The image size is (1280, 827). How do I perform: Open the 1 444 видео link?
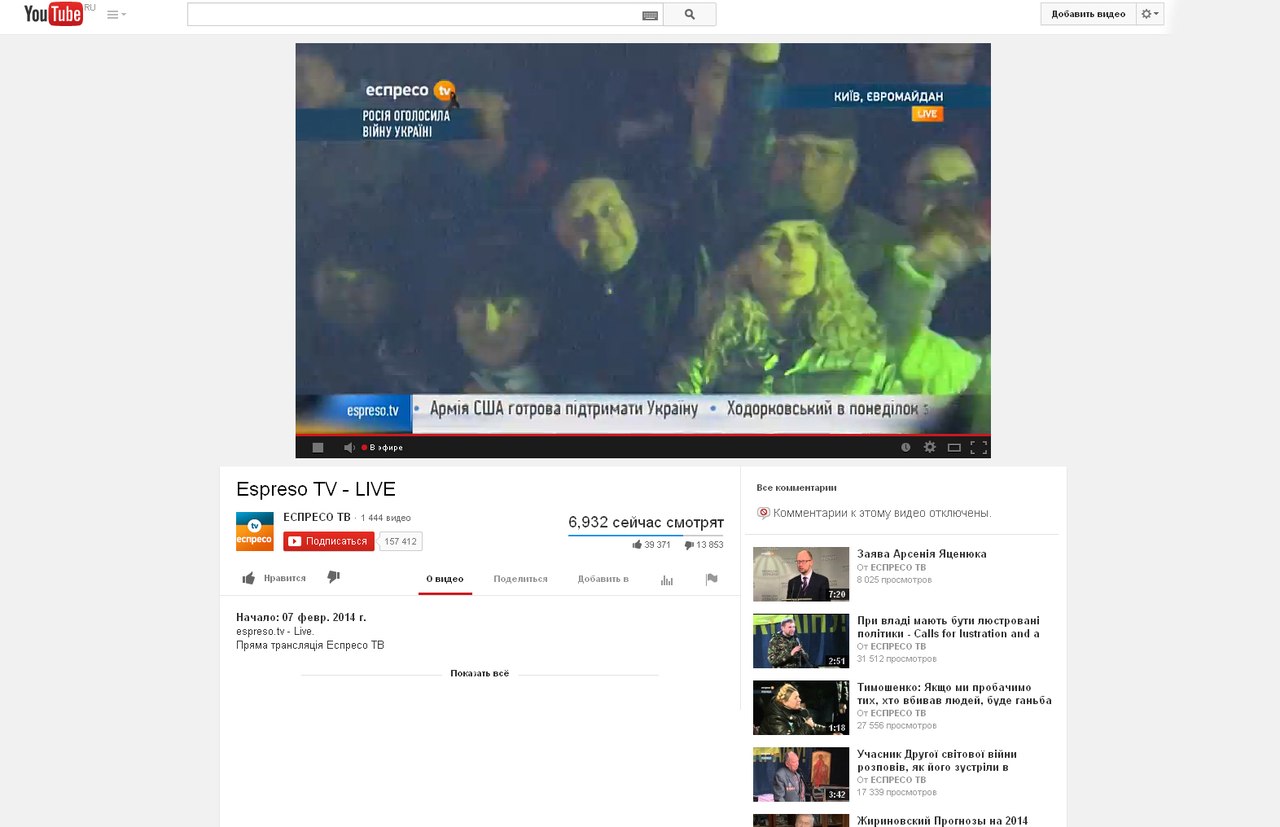click(386, 518)
